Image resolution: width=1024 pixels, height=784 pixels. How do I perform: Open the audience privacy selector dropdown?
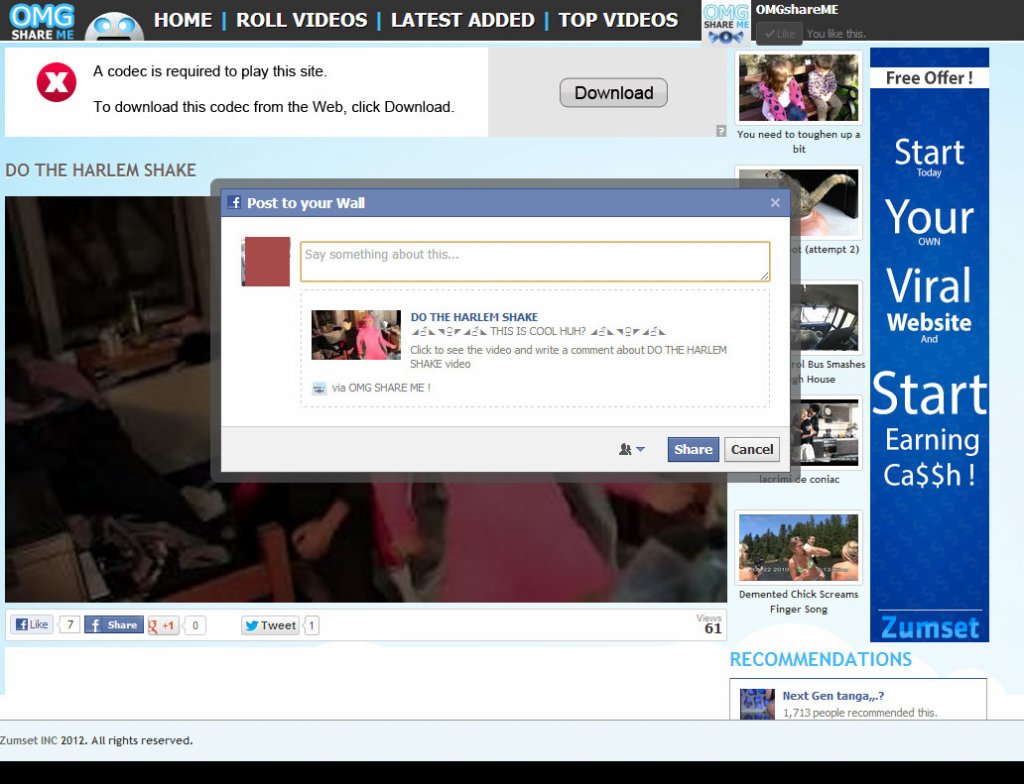tap(632, 449)
